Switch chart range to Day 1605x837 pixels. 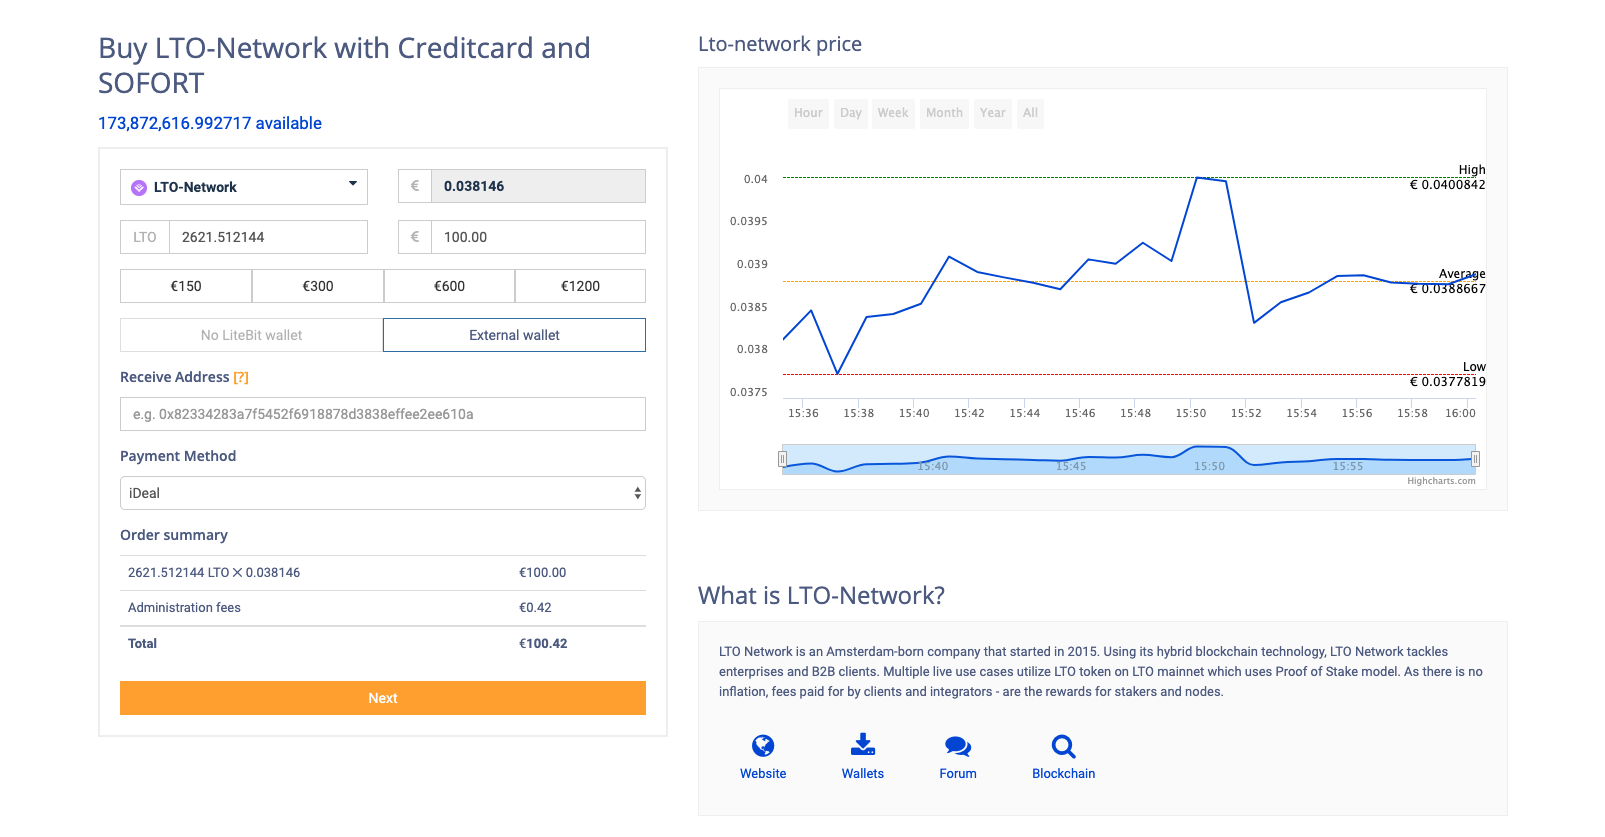coord(851,113)
